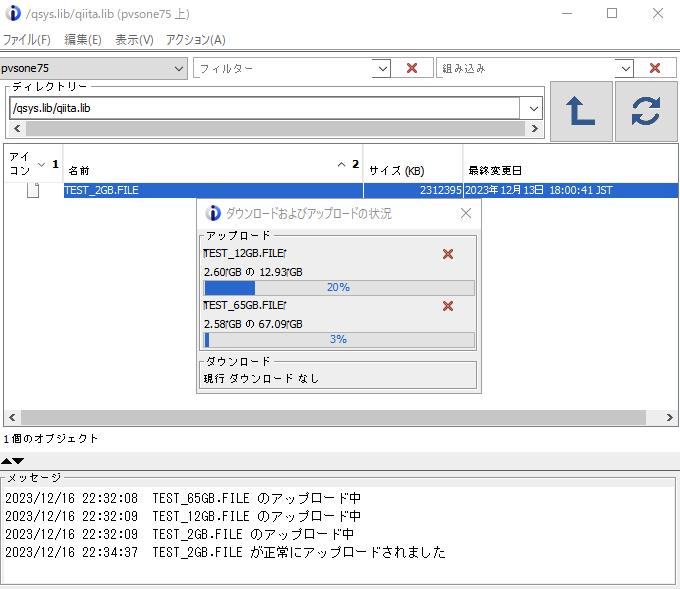
Task: Sort by 名前 column header
Action: pos(213,164)
